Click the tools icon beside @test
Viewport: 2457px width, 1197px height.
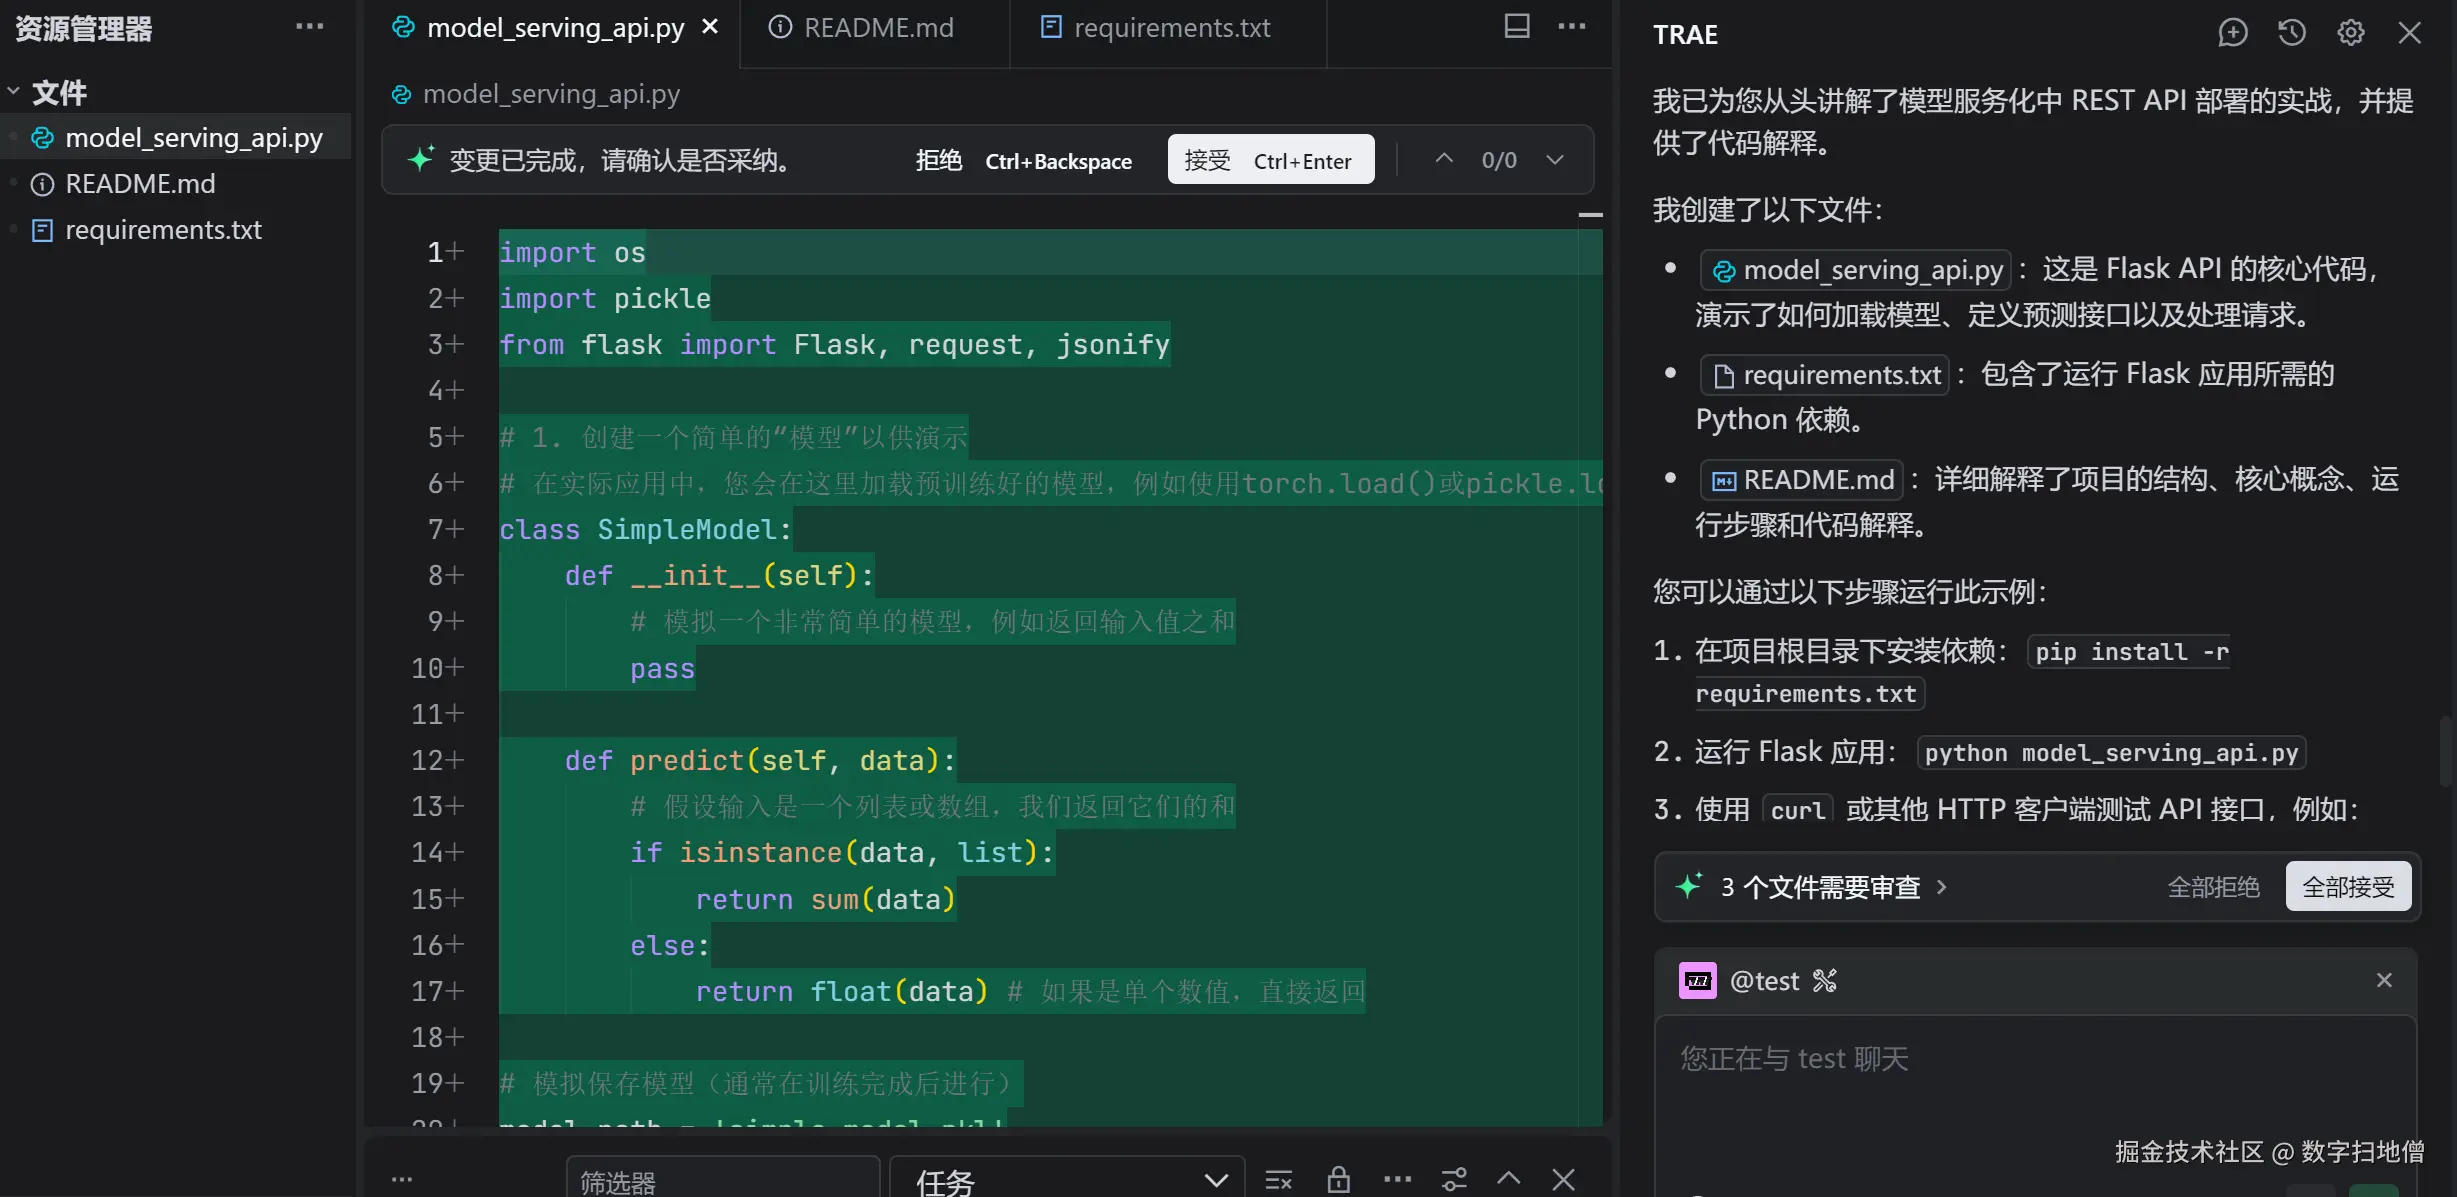click(x=1825, y=981)
